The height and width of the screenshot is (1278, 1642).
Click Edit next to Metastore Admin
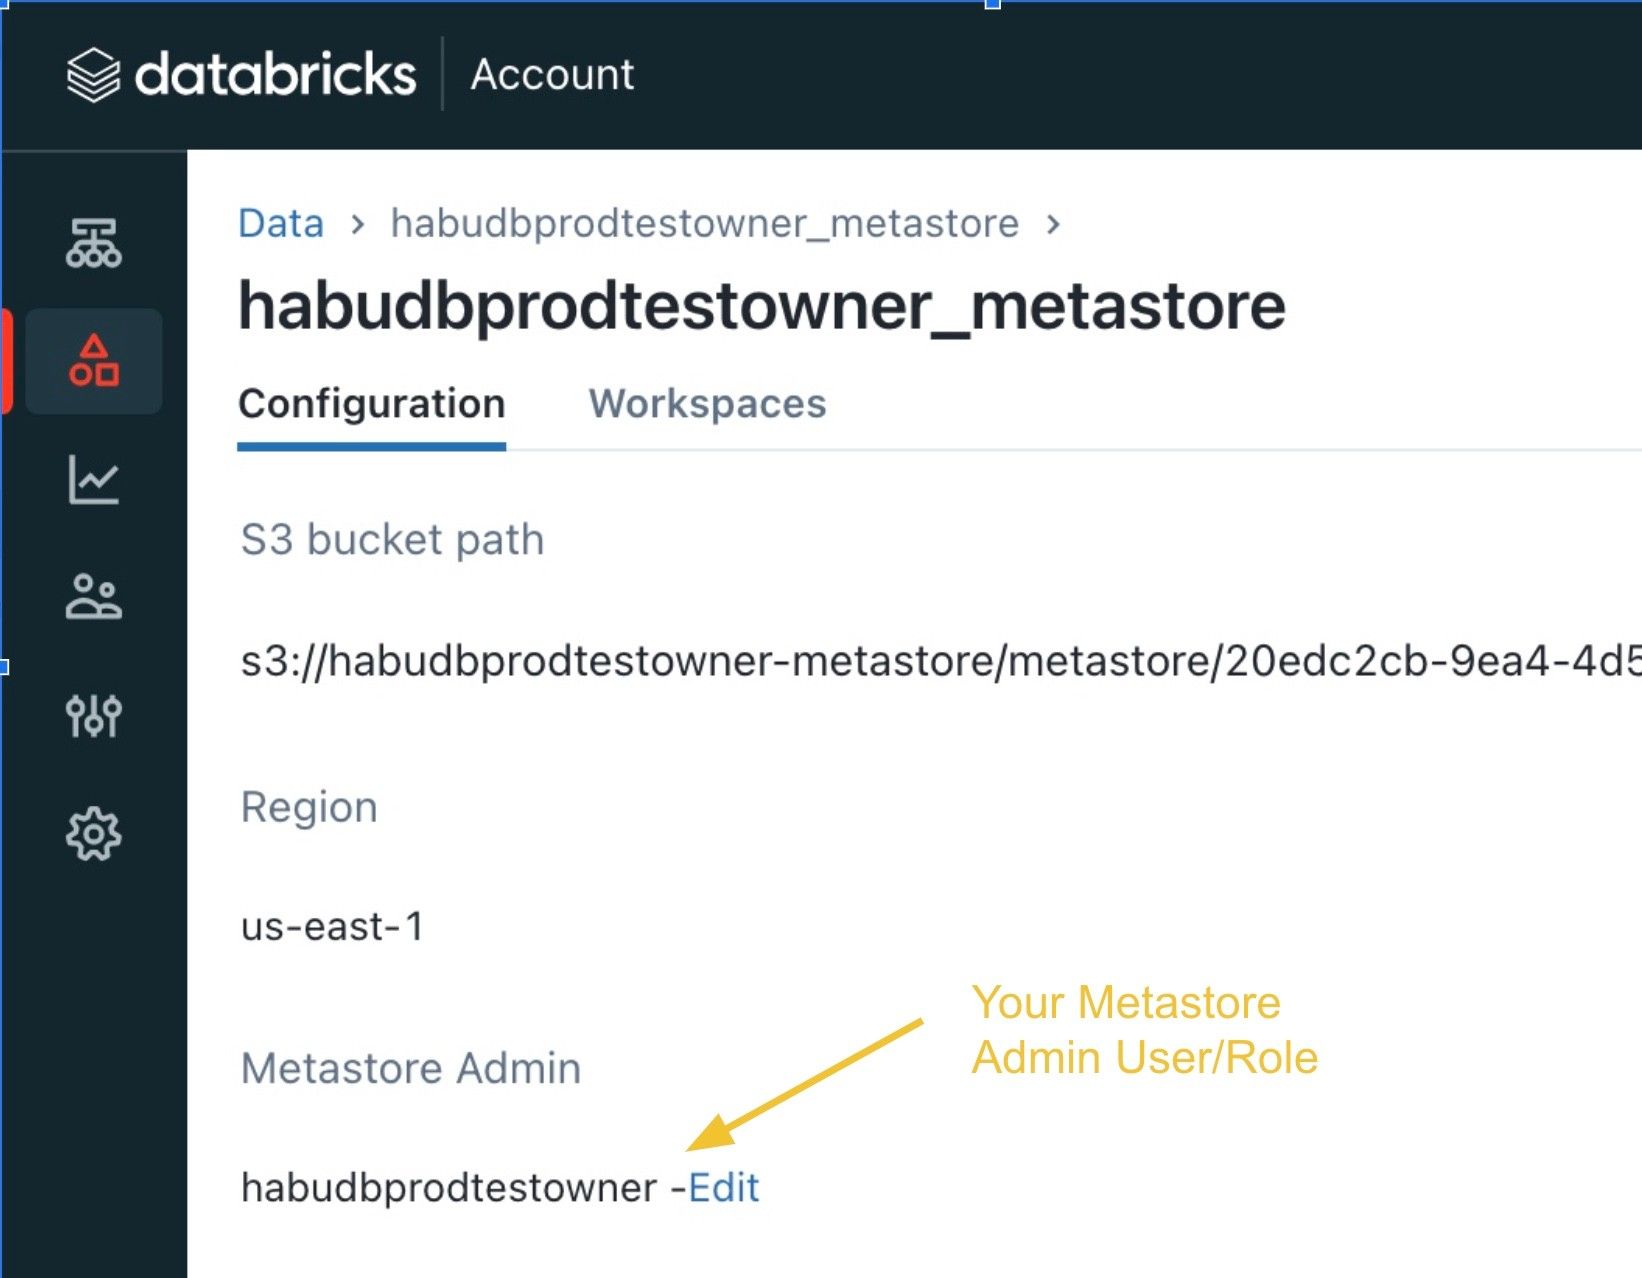click(x=724, y=1188)
